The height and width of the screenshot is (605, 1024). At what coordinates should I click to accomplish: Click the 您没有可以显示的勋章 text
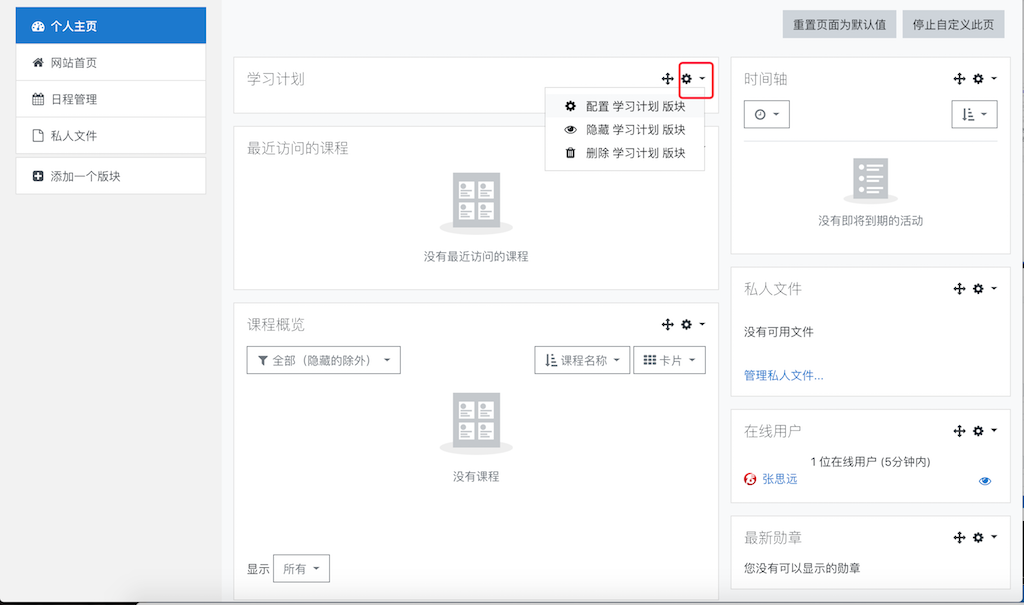(x=802, y=568)
